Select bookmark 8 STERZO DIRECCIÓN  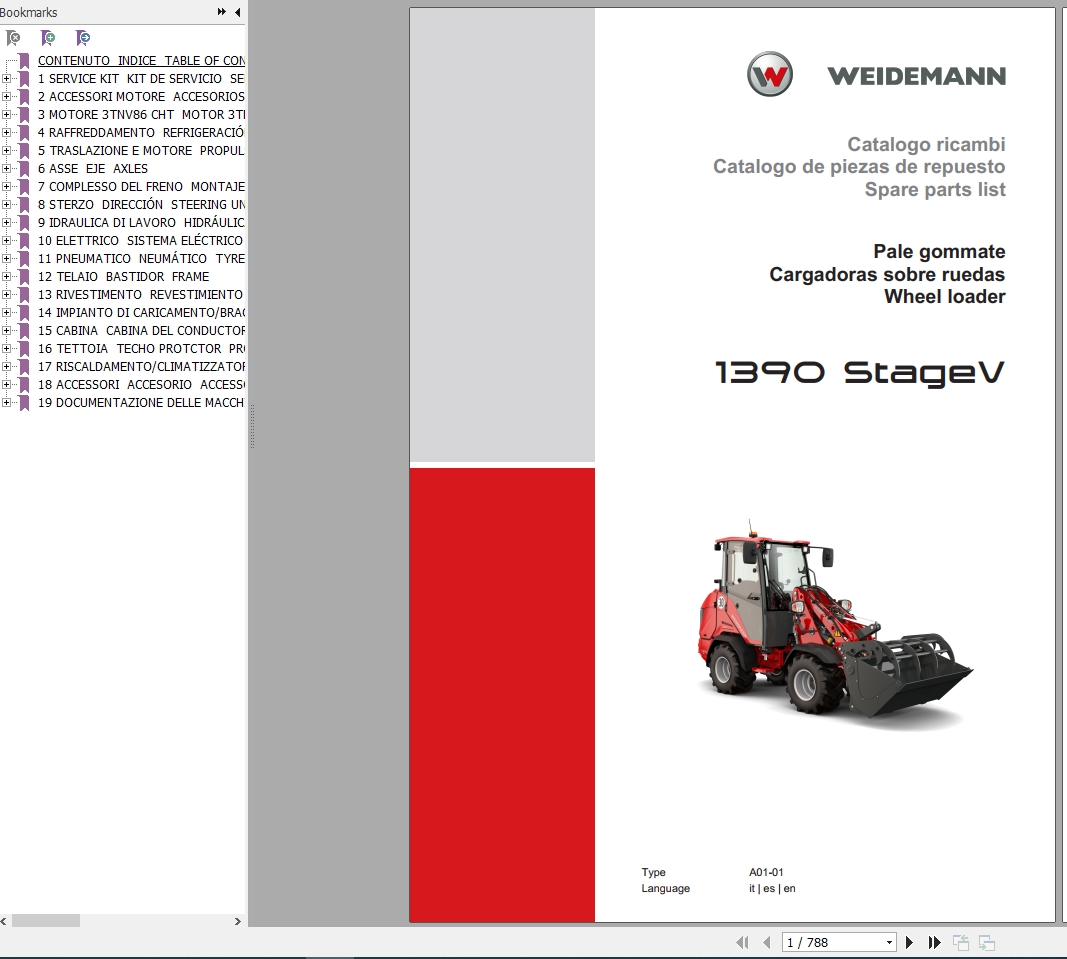coord(141,204)
